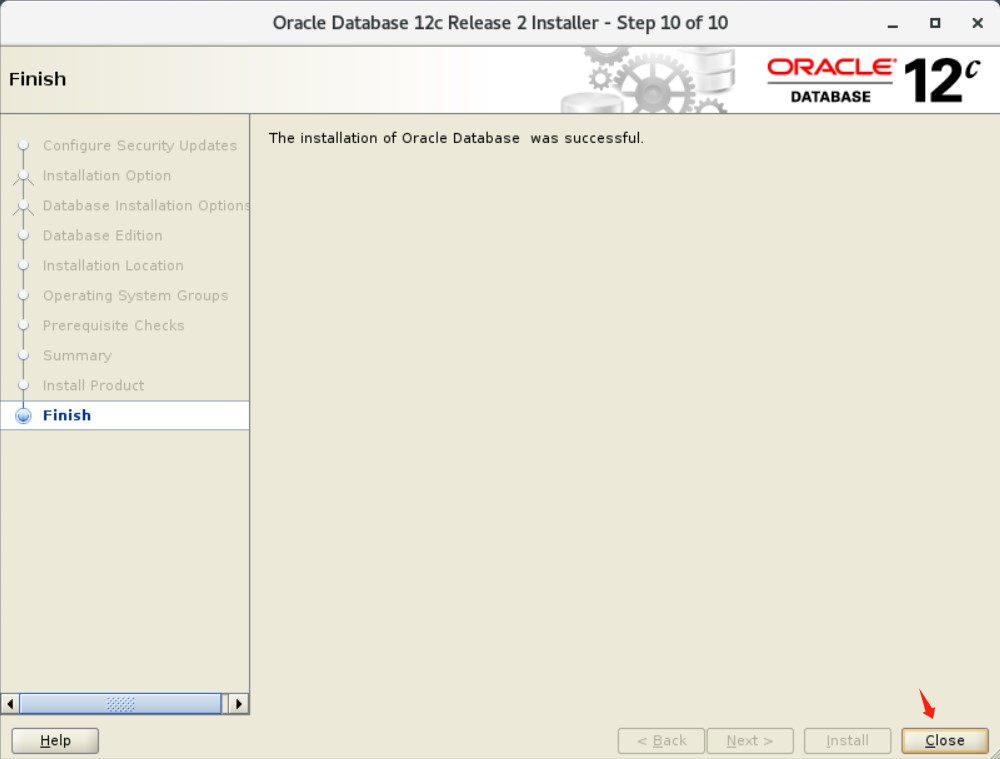Click the sidebar horizontal scrollbar thumb
This screenshot has width=1000, height=759.
coord(120,704)
